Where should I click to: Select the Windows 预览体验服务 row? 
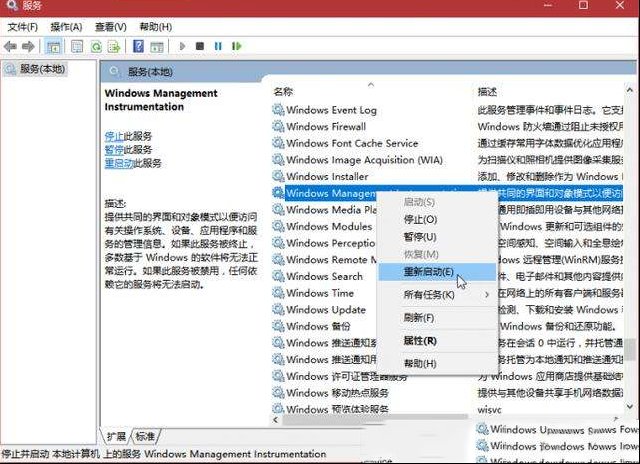pyautogui.click(x=447, y=408)
